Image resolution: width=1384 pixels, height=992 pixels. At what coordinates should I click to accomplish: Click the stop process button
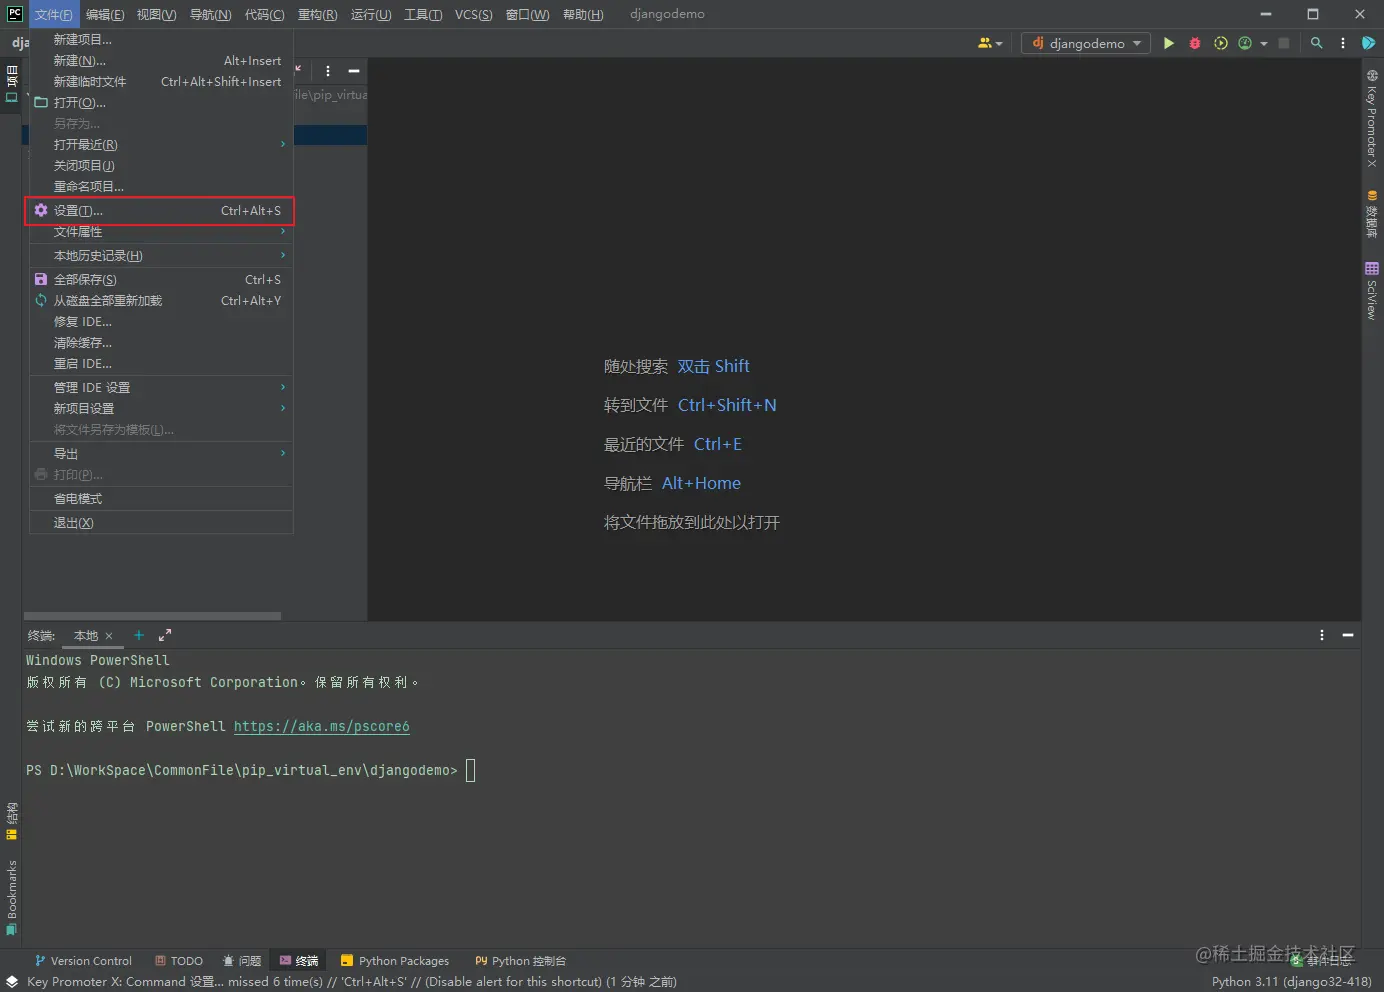(x=1284, y=43)
